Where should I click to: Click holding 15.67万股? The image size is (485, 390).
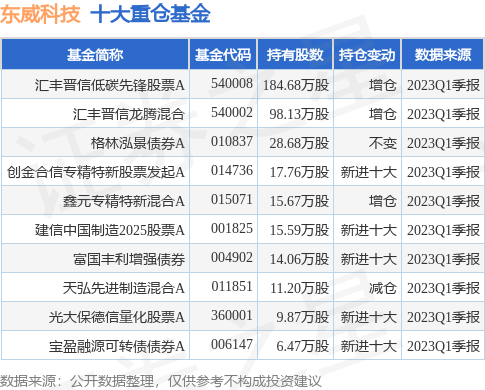[299, 201]
